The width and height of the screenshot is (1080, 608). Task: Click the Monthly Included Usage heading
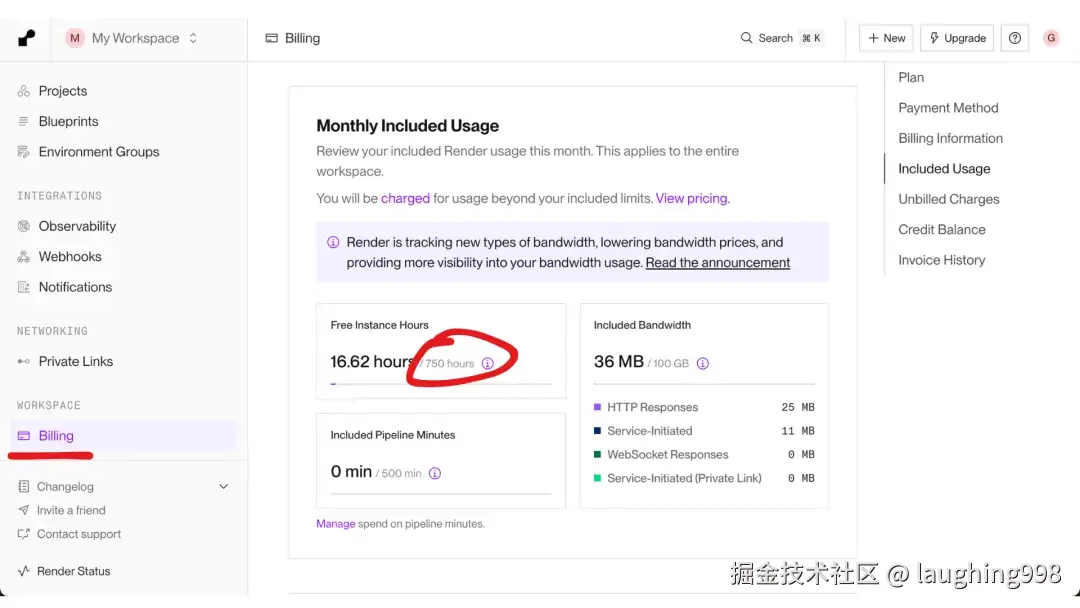pyautogui.click(x=407, y=125)
